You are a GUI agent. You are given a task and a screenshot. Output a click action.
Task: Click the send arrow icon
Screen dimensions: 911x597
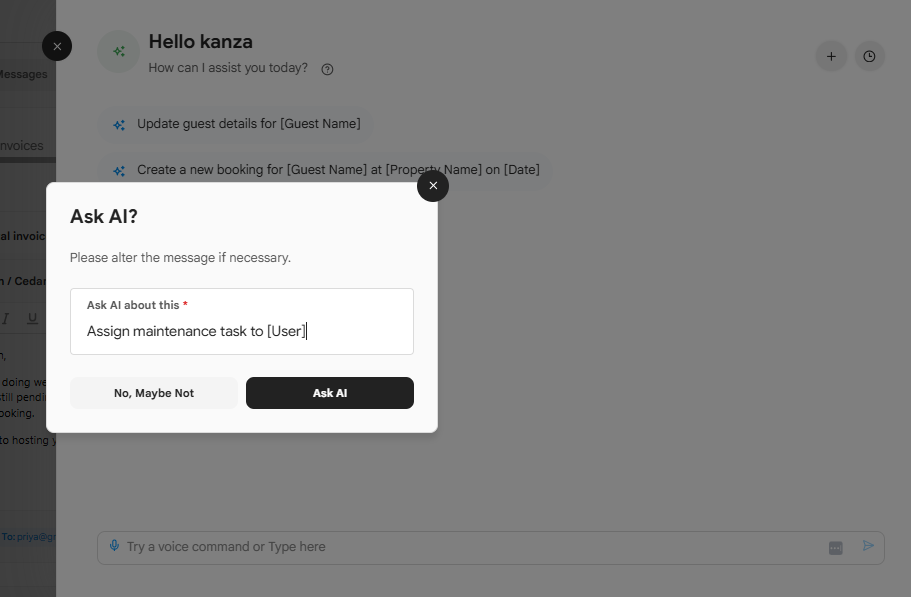868,546
